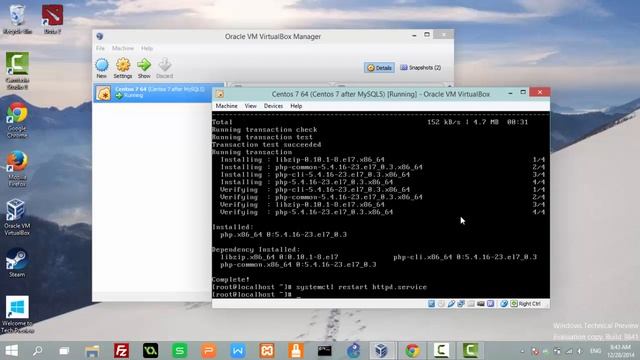This screenshot has height=360, width=640.
Task: Open Mozilla Firefox desktop shortcut
Action: (x=17, y=168)
